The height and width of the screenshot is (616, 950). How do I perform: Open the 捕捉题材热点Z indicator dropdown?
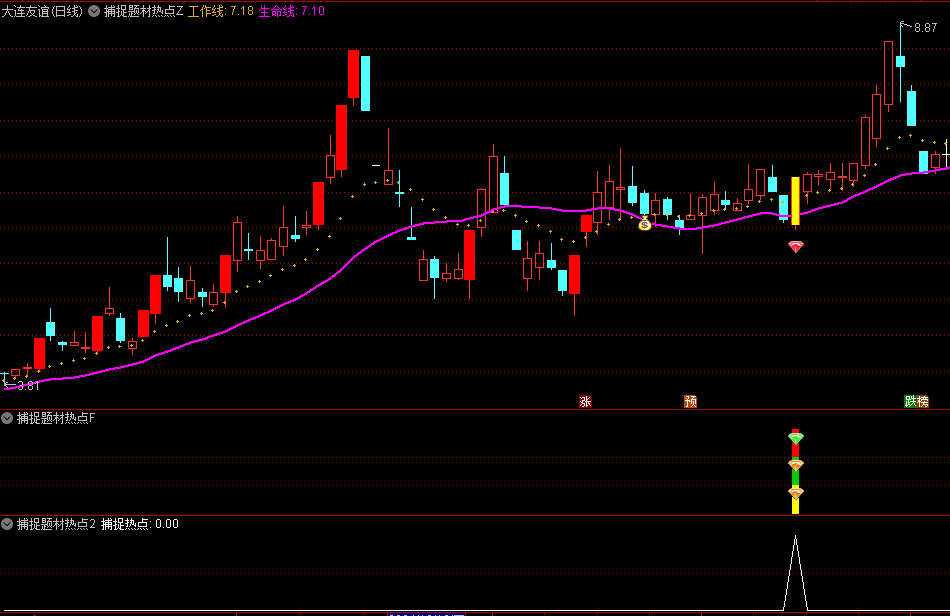pos(94,11)
